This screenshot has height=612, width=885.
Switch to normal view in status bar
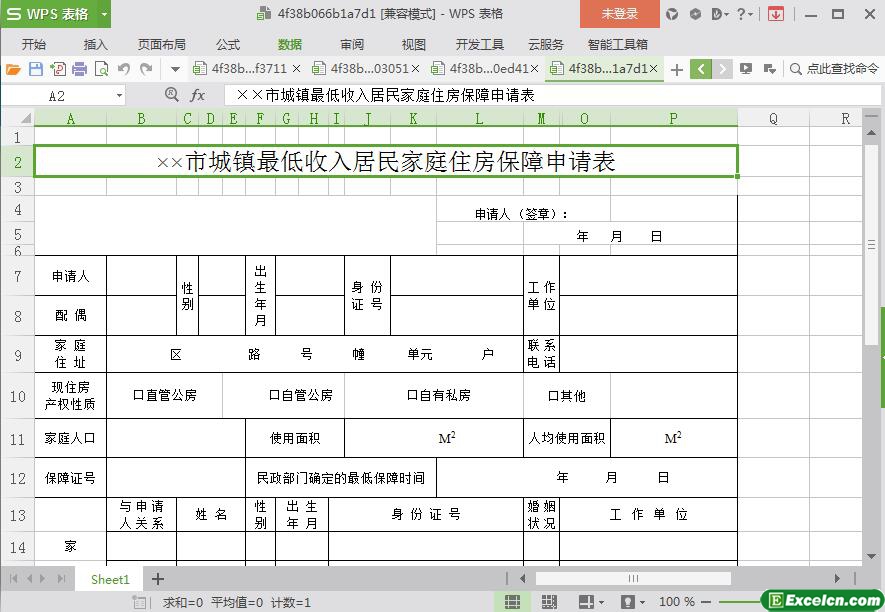click(512, 602)
